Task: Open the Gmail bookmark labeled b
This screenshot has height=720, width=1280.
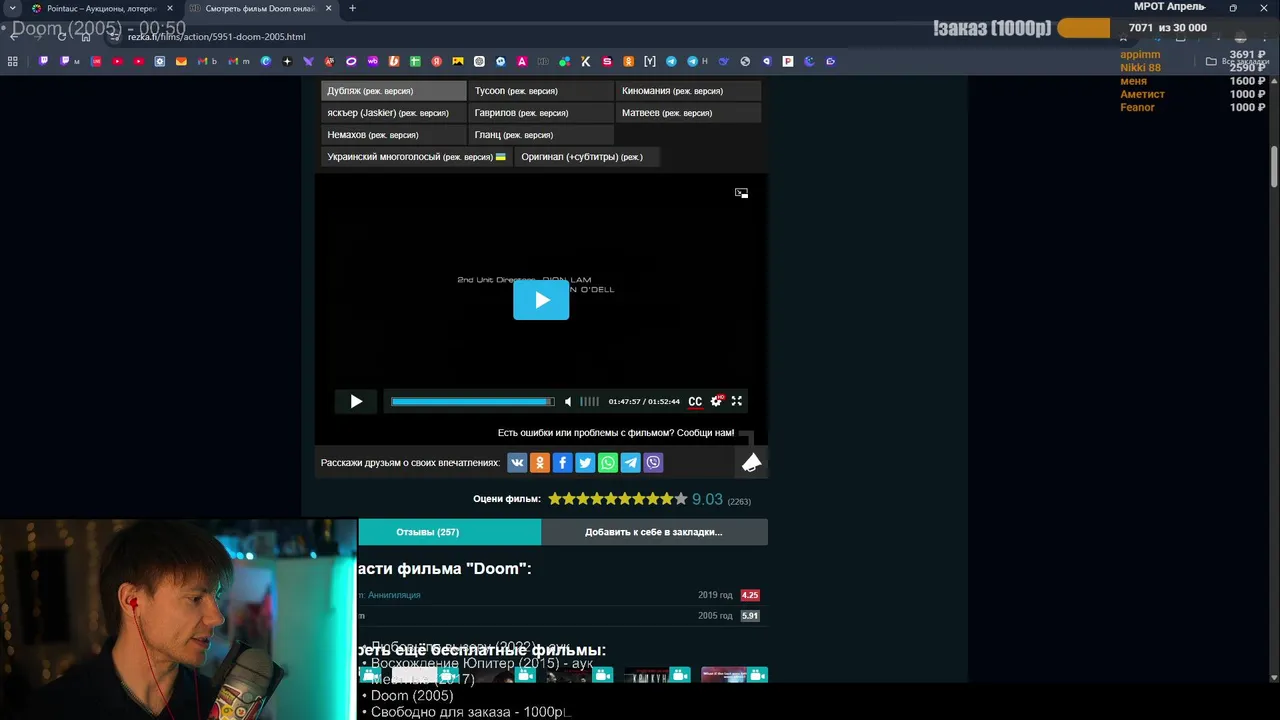Action: (207, 61)
